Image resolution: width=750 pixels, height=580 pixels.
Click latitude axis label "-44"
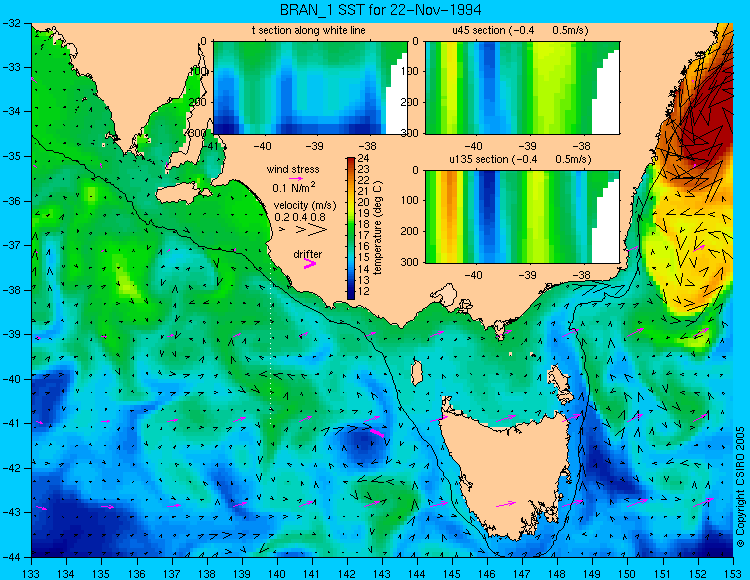[x=11, y=557]
